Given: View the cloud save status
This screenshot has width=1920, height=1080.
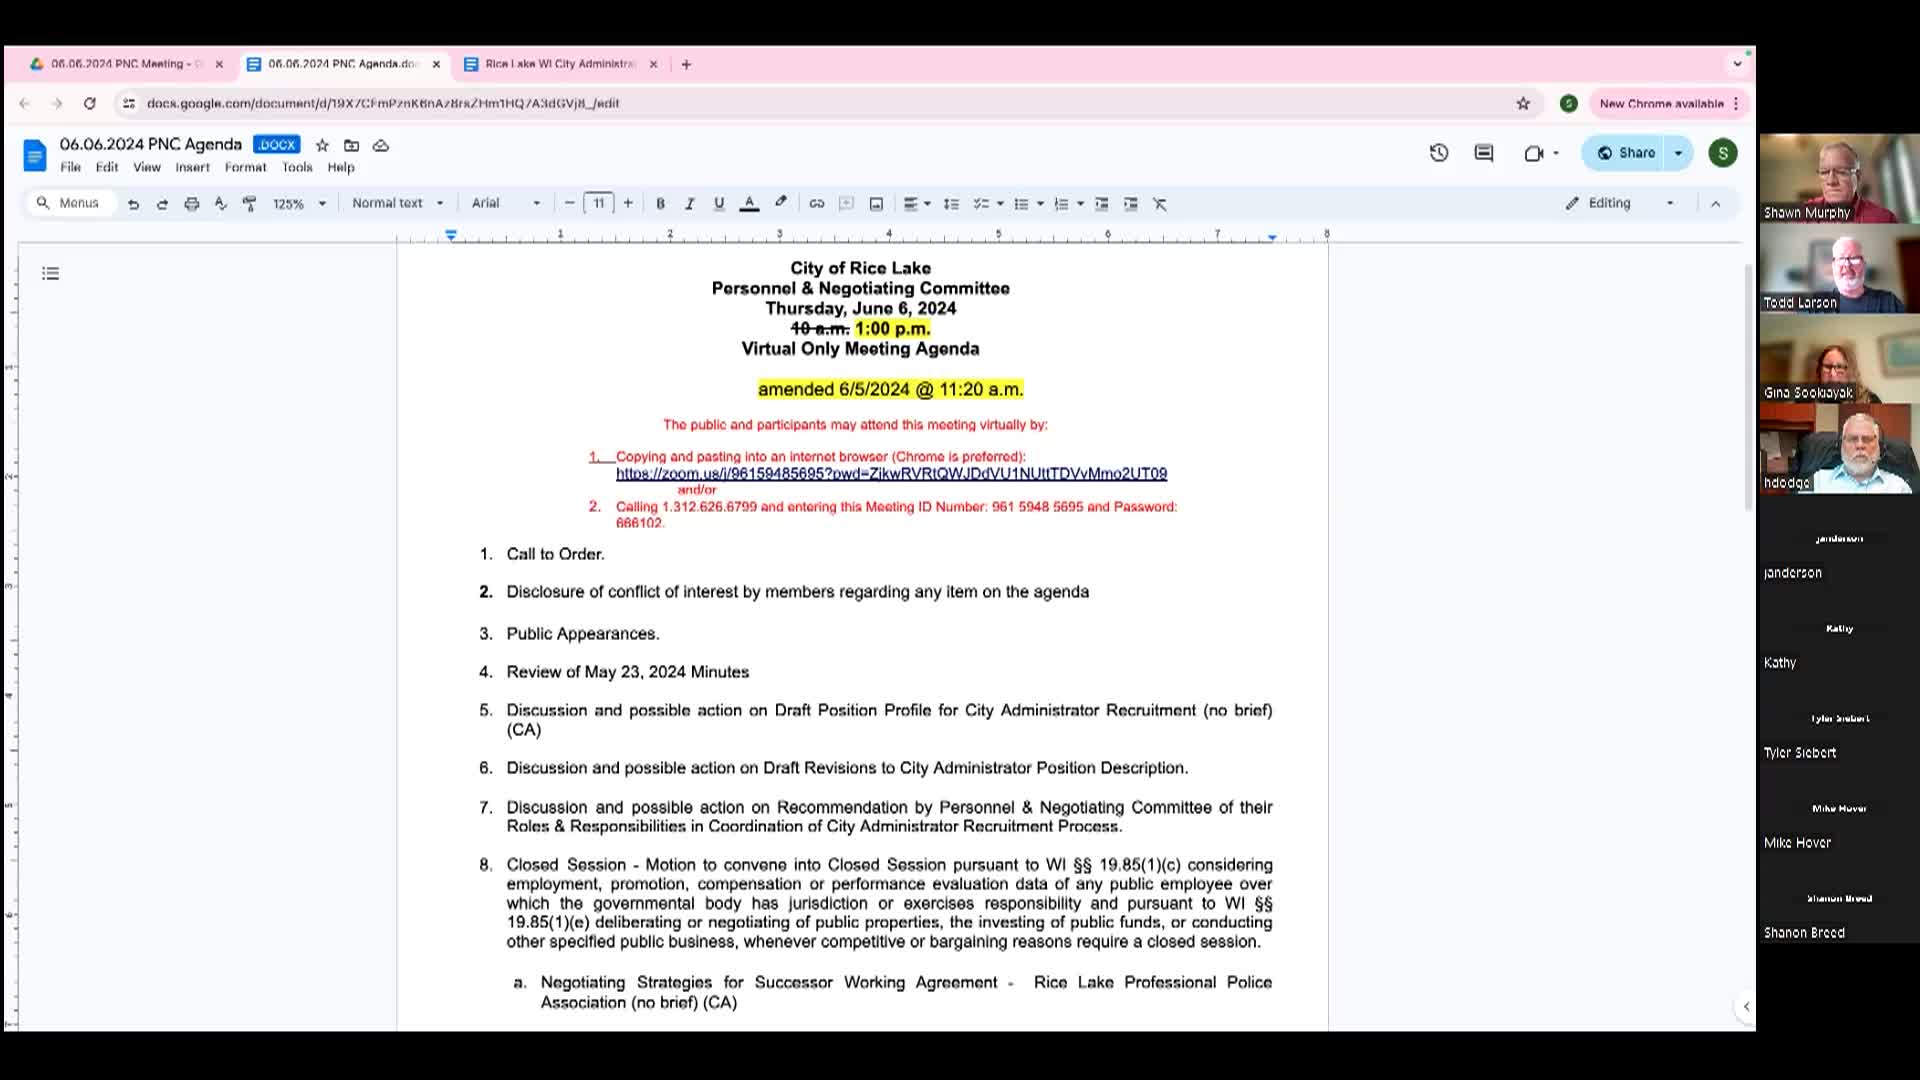Looking at the screenshot, I should tap(381, 145).
